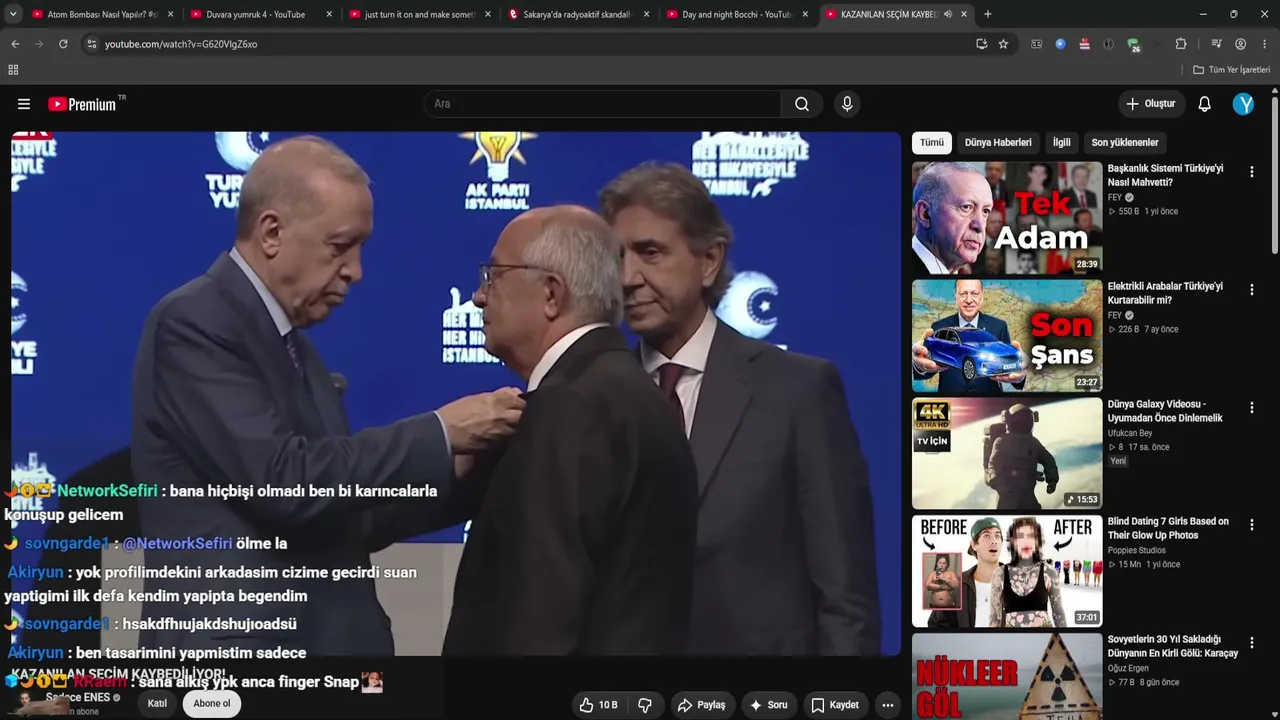
Task: Go back to the previous page
Action: [x=15, y=44]
